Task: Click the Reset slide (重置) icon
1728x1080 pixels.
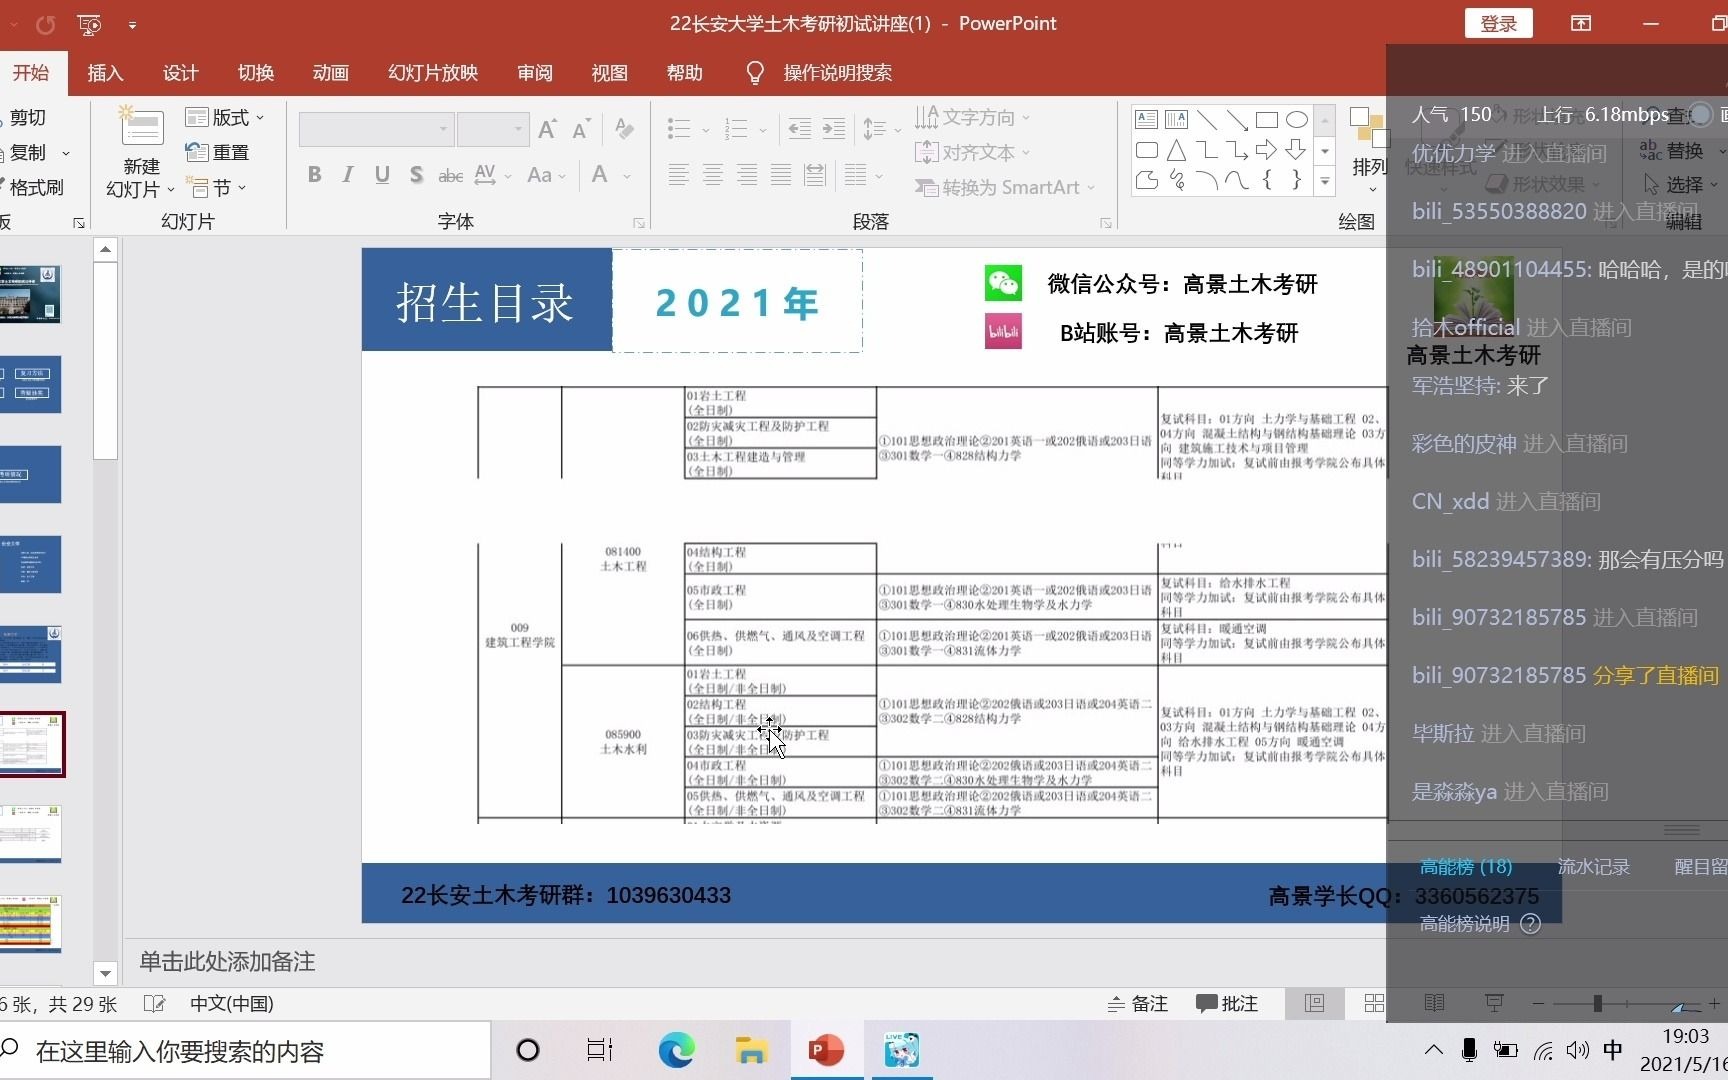Action: tap(196, 152)
